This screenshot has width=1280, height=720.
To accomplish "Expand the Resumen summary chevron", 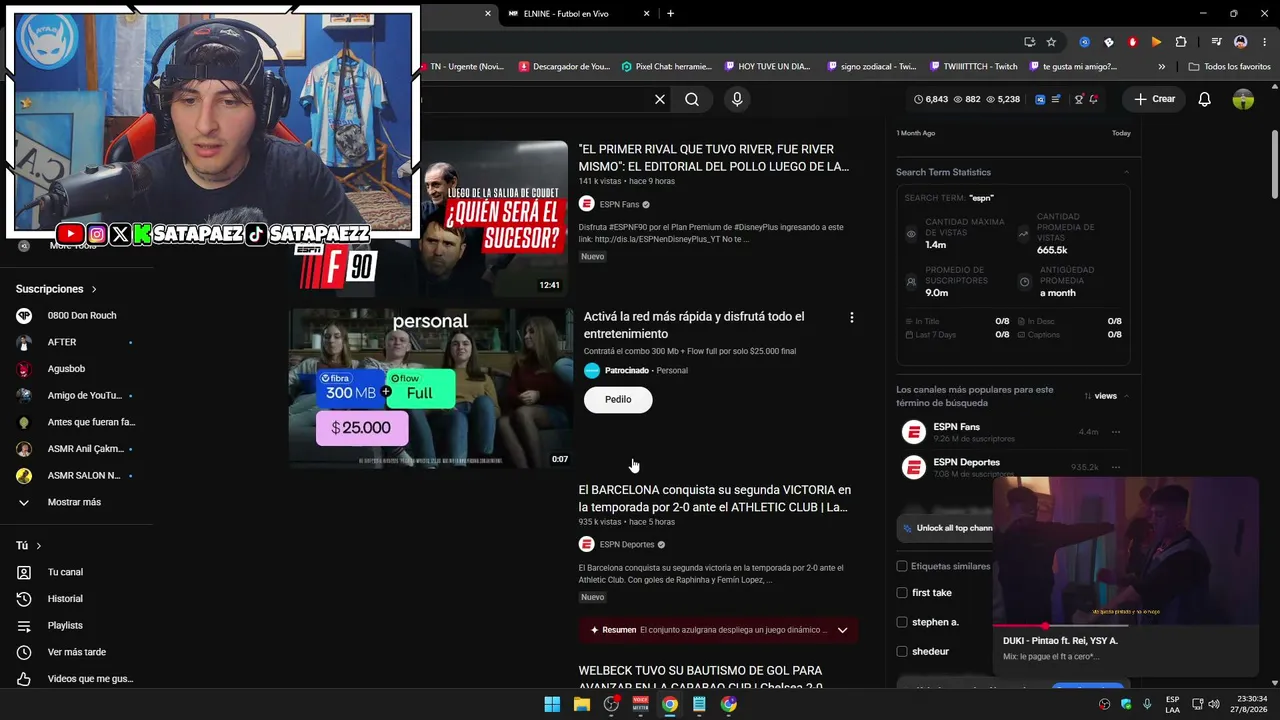I will [842, 630].
